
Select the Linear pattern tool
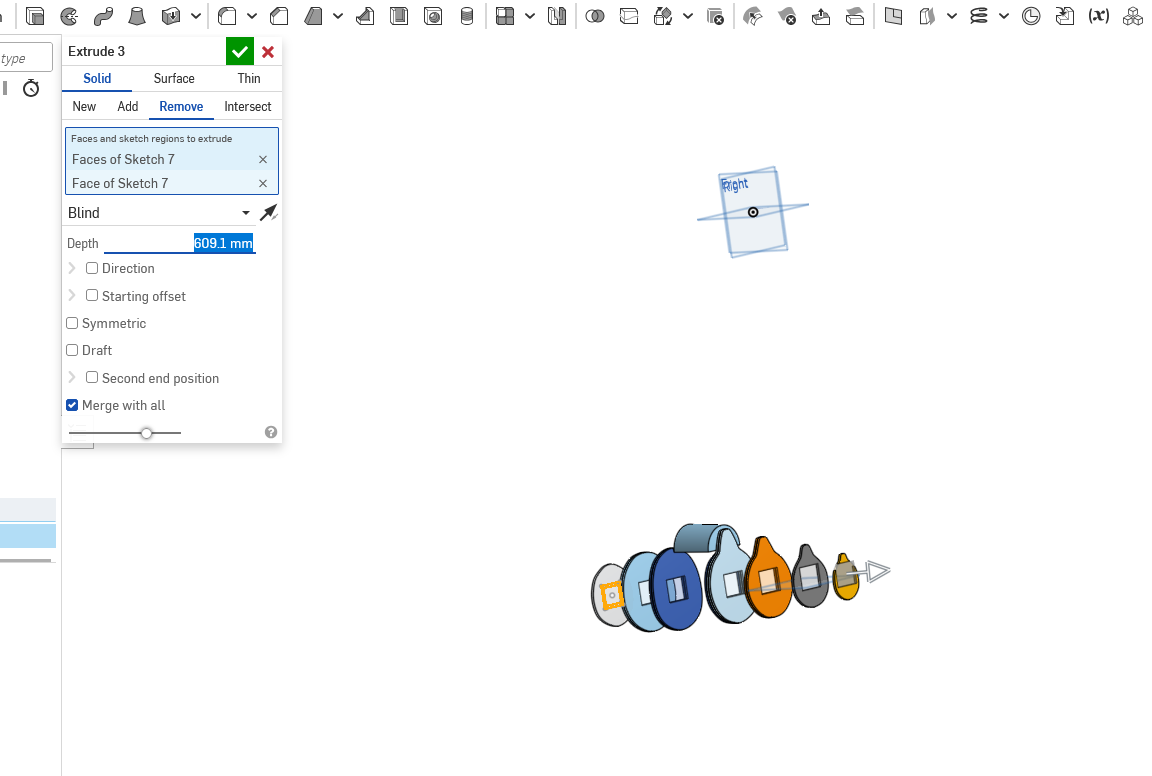(x=505, y=16)
